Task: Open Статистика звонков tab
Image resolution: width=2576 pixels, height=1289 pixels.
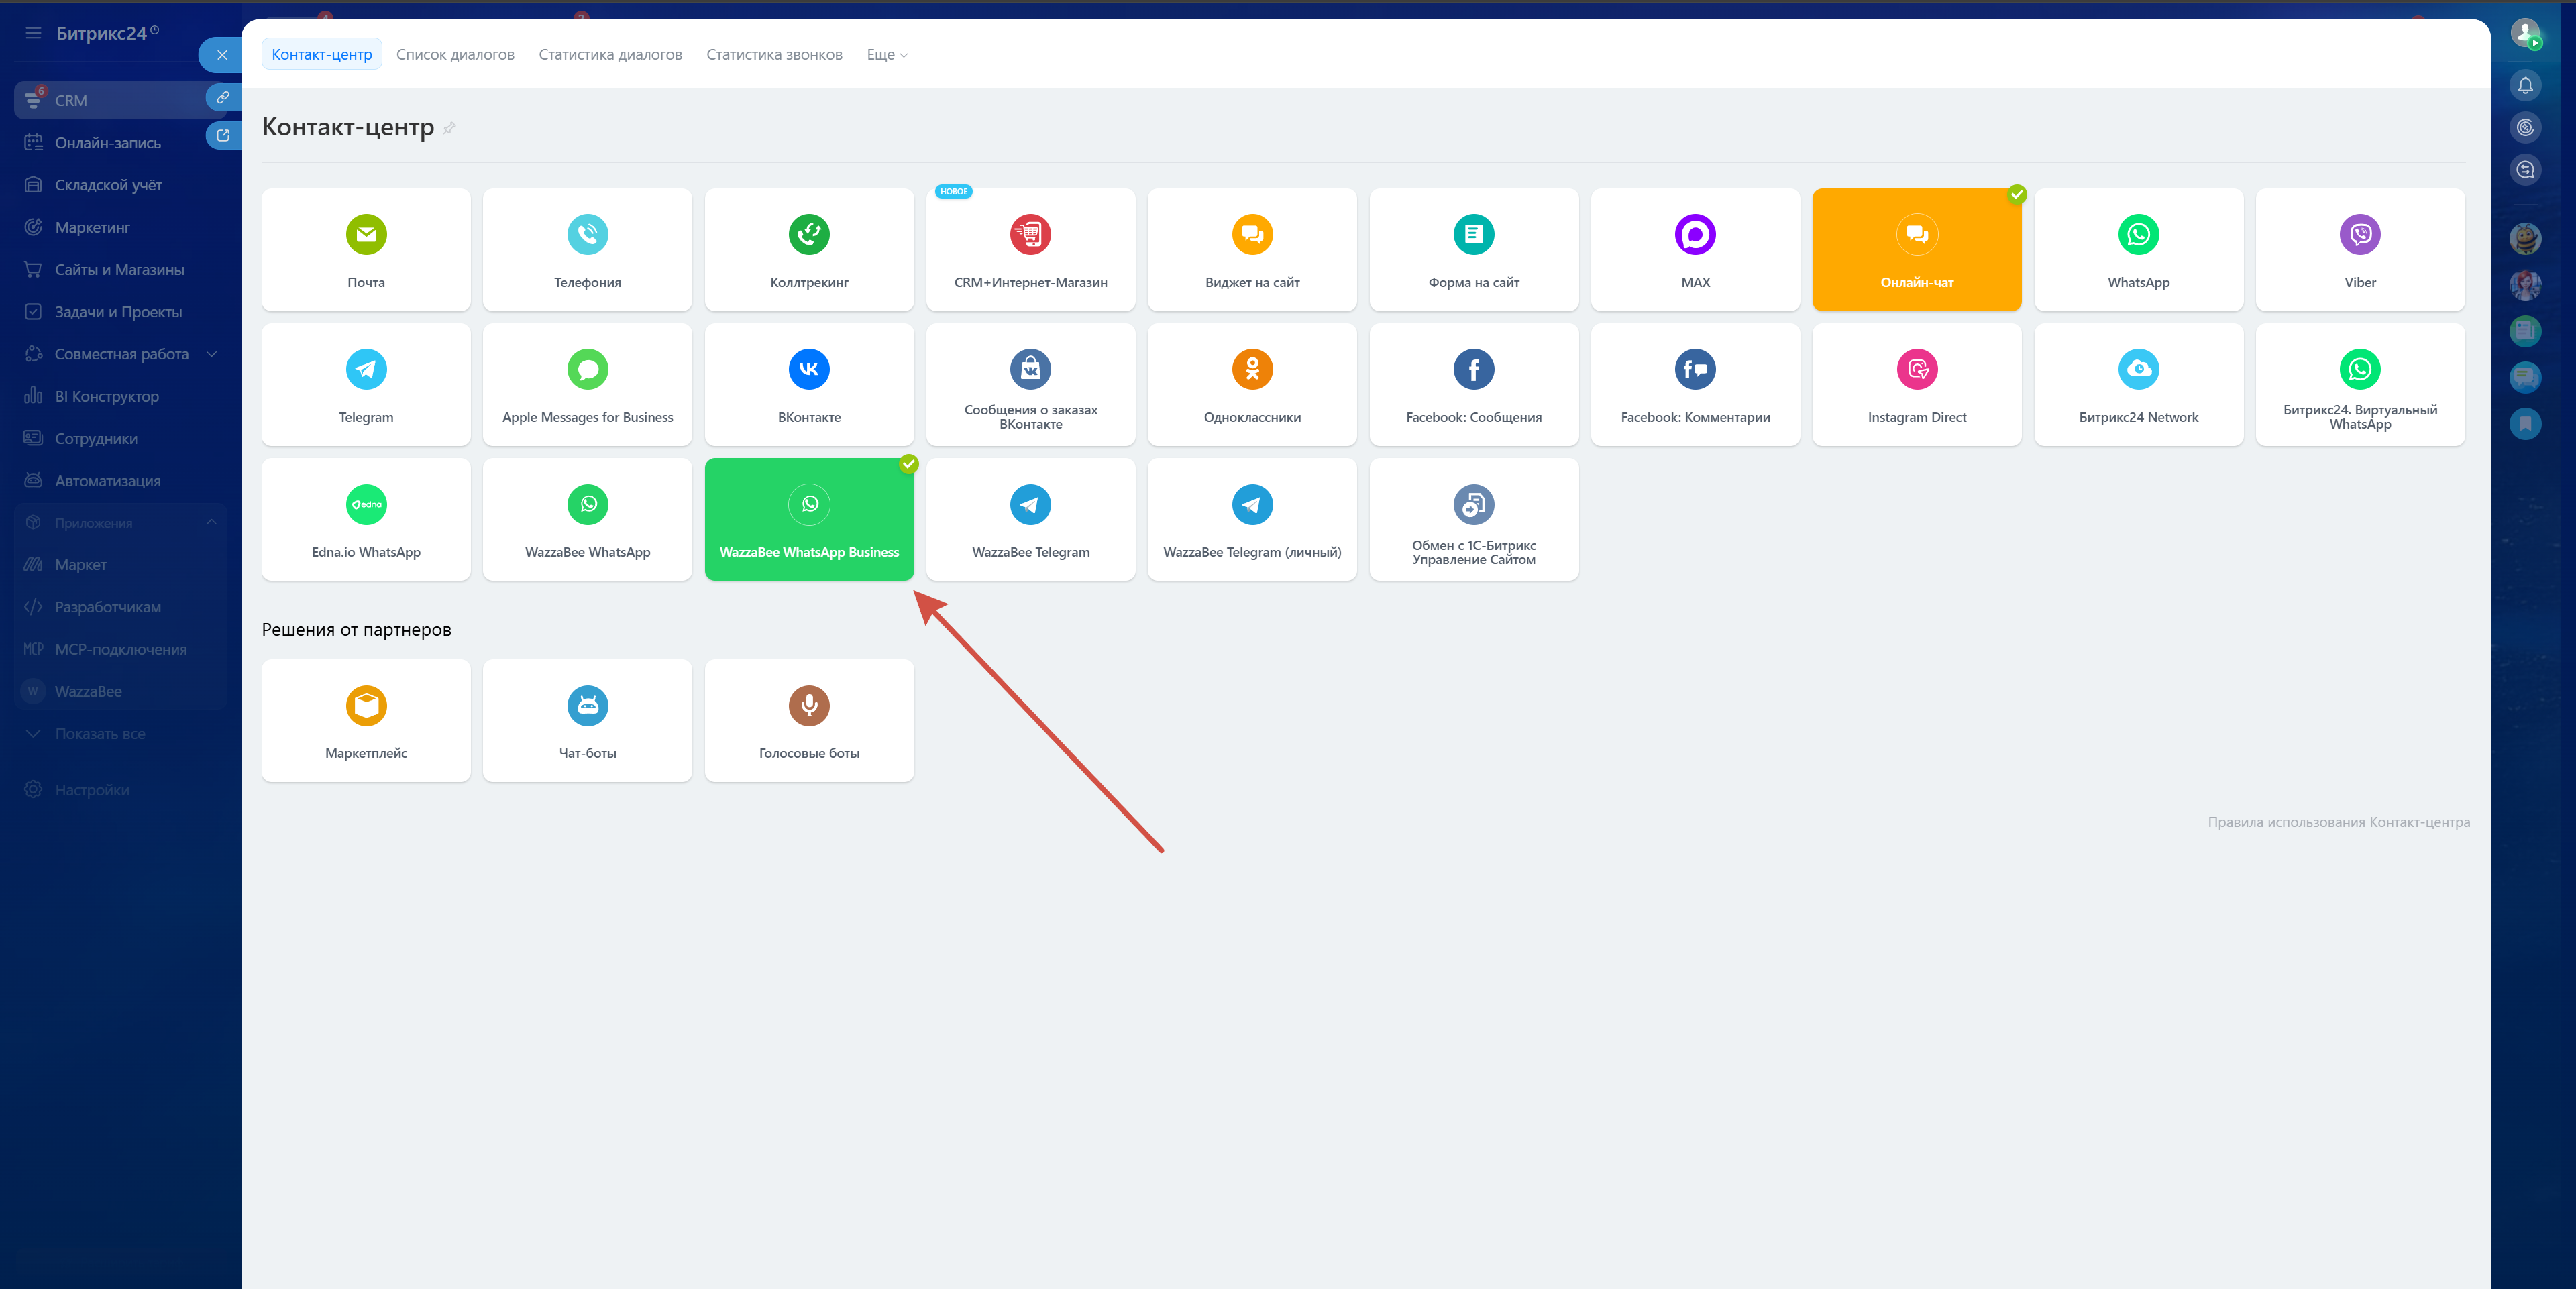Action: [774, 55]
